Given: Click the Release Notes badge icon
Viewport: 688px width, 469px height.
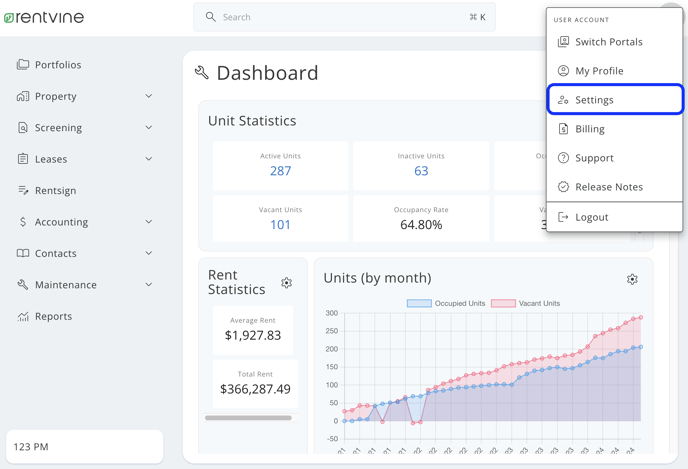Looking at the screenshot, I should [563, 187].
